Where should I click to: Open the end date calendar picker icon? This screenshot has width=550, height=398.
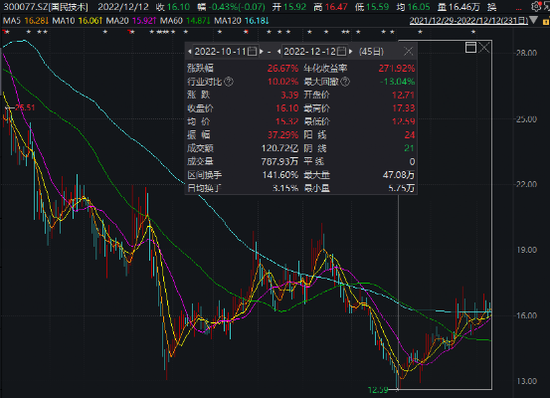click(x=342, y=52)
